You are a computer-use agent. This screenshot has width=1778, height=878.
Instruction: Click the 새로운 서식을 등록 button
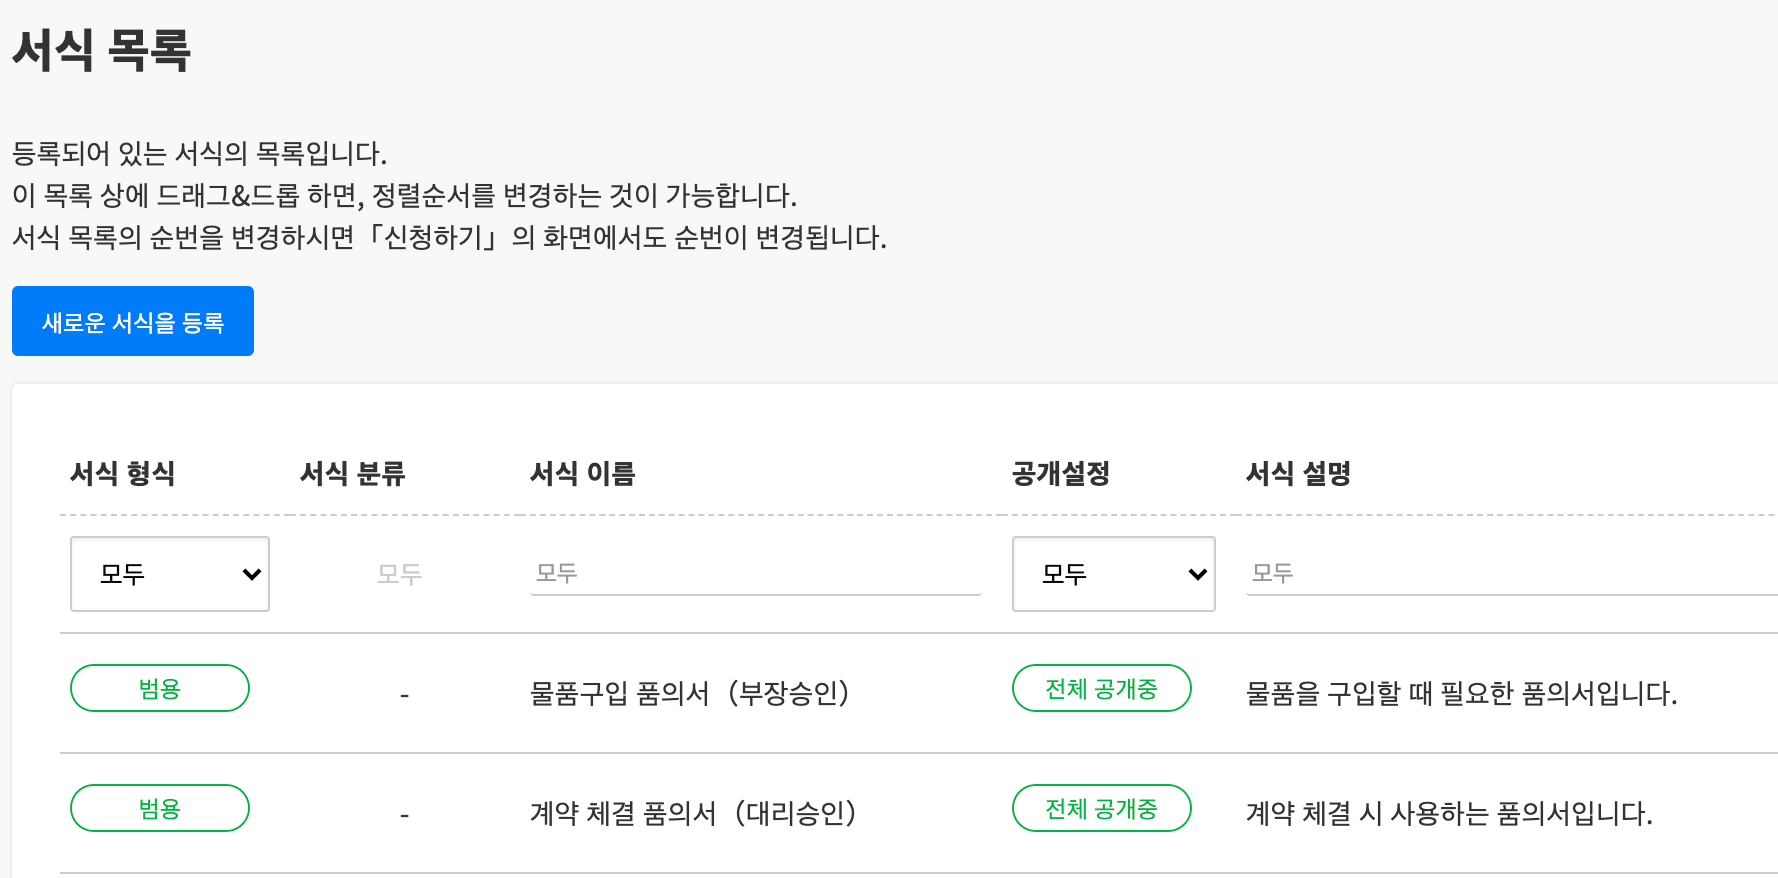pyautogui.click(x=133, y=321)
